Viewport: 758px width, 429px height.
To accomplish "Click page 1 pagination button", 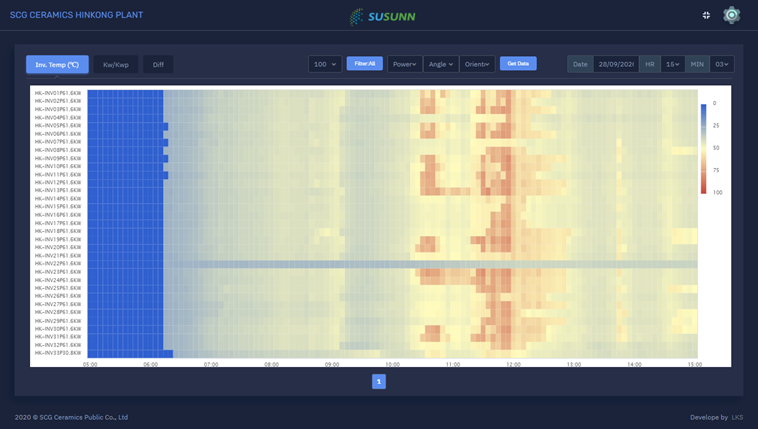I will 379,381.
